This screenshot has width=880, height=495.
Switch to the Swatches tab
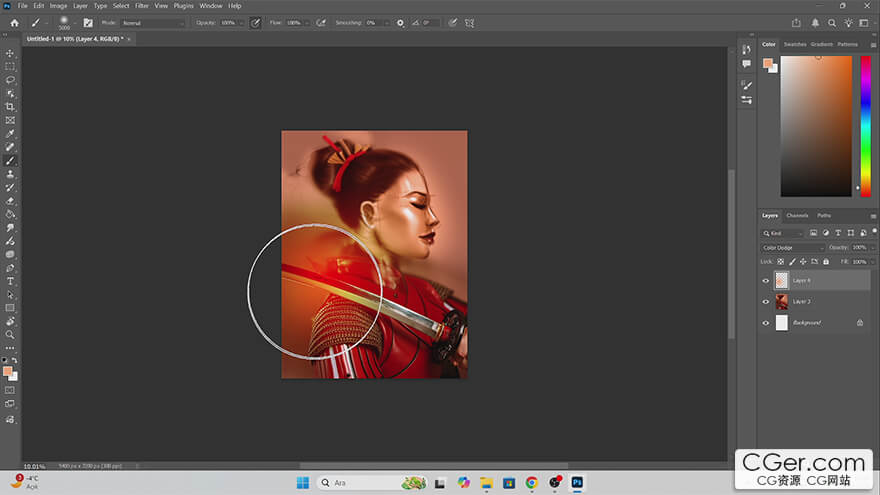pyautogui.click(x=795, y=44)
